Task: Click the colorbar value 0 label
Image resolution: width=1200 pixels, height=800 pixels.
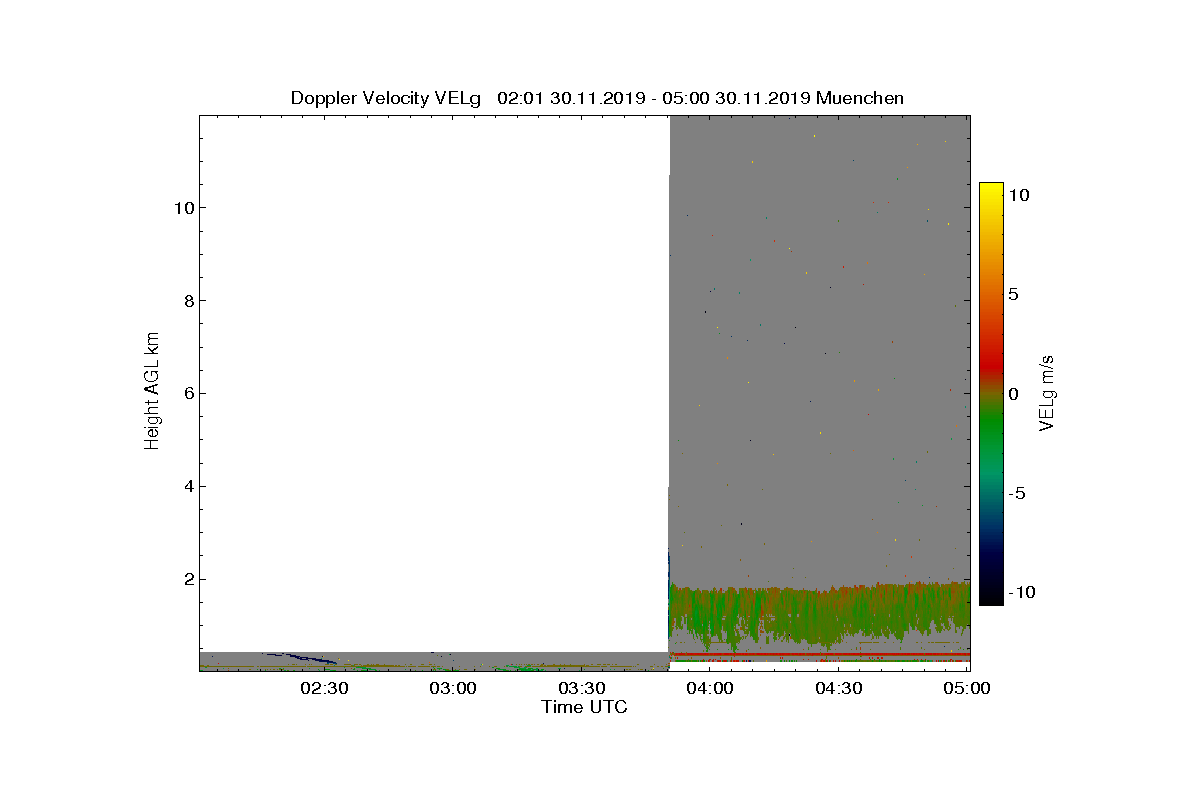Action: point(1013,393)
